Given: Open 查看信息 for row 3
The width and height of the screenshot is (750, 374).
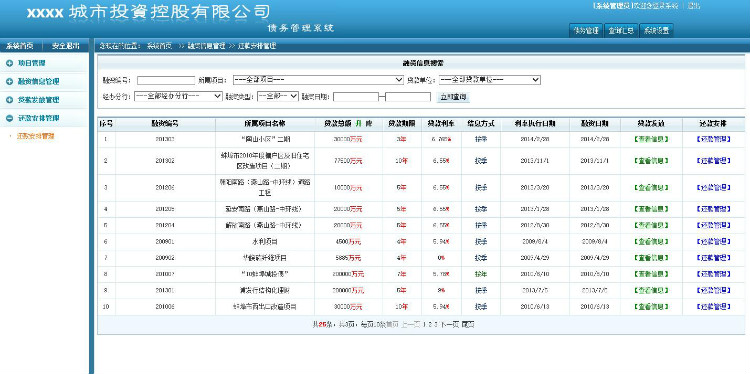Looking at the screenshot, I should coord(651,187).
